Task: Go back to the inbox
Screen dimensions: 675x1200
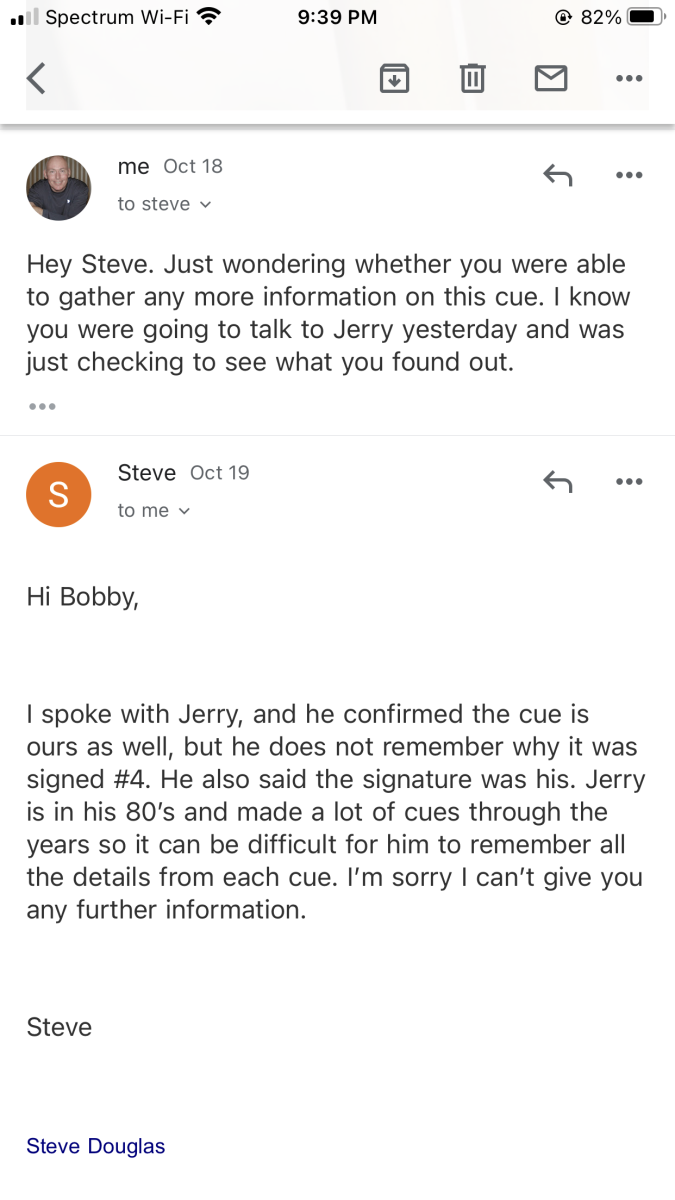Action: 36,77
